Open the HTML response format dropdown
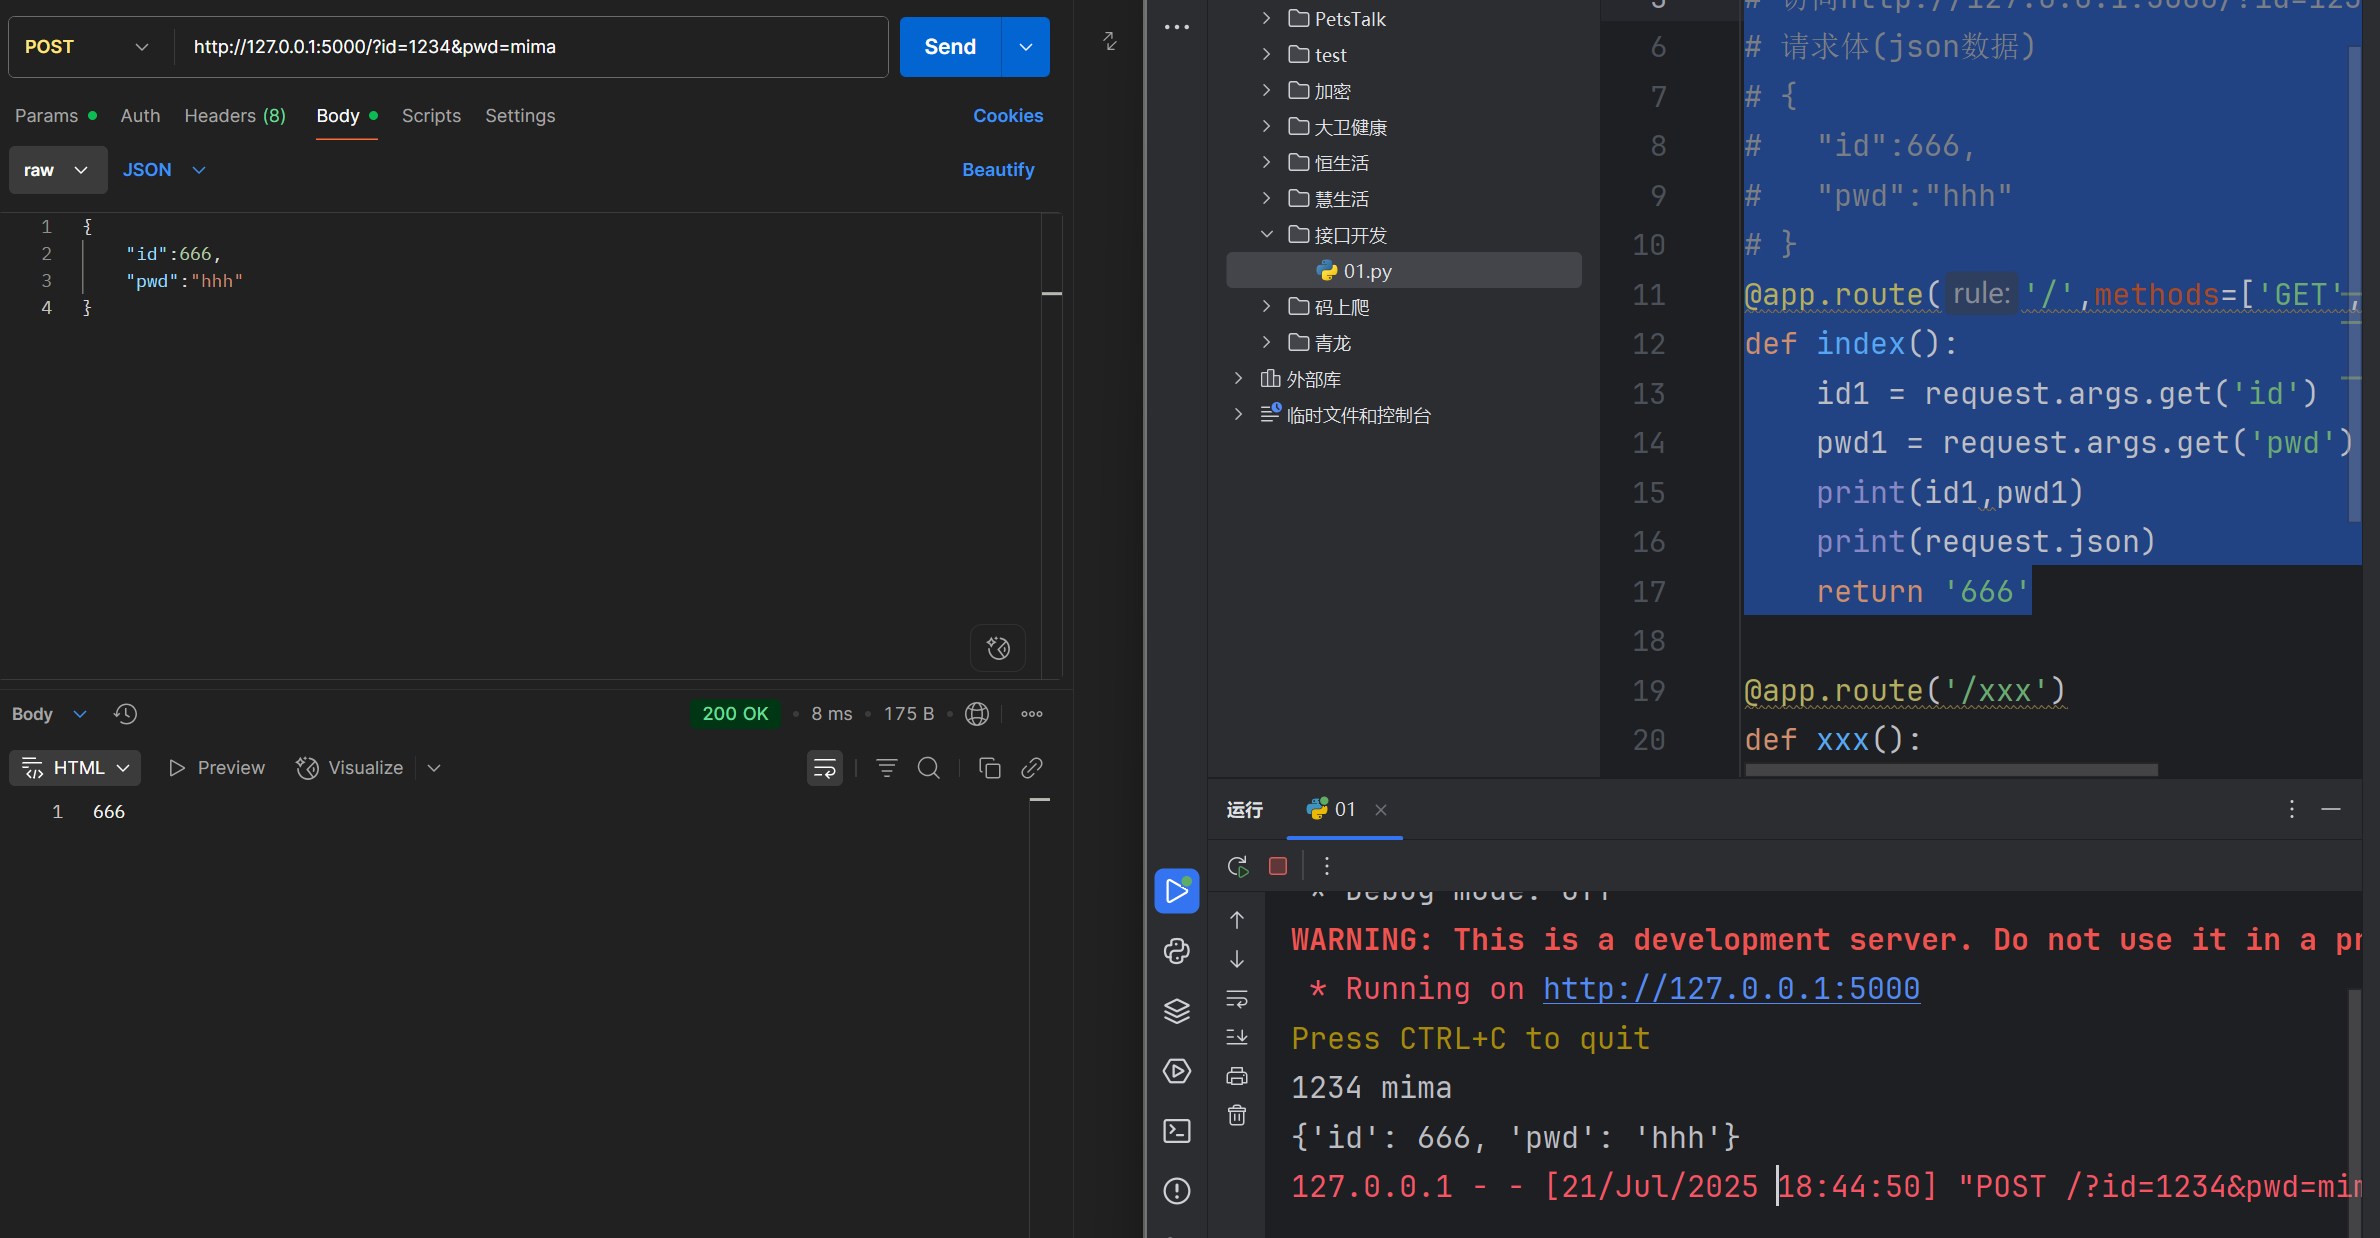The width and height of the screenshot is (2380, 1238). (76, 768)
